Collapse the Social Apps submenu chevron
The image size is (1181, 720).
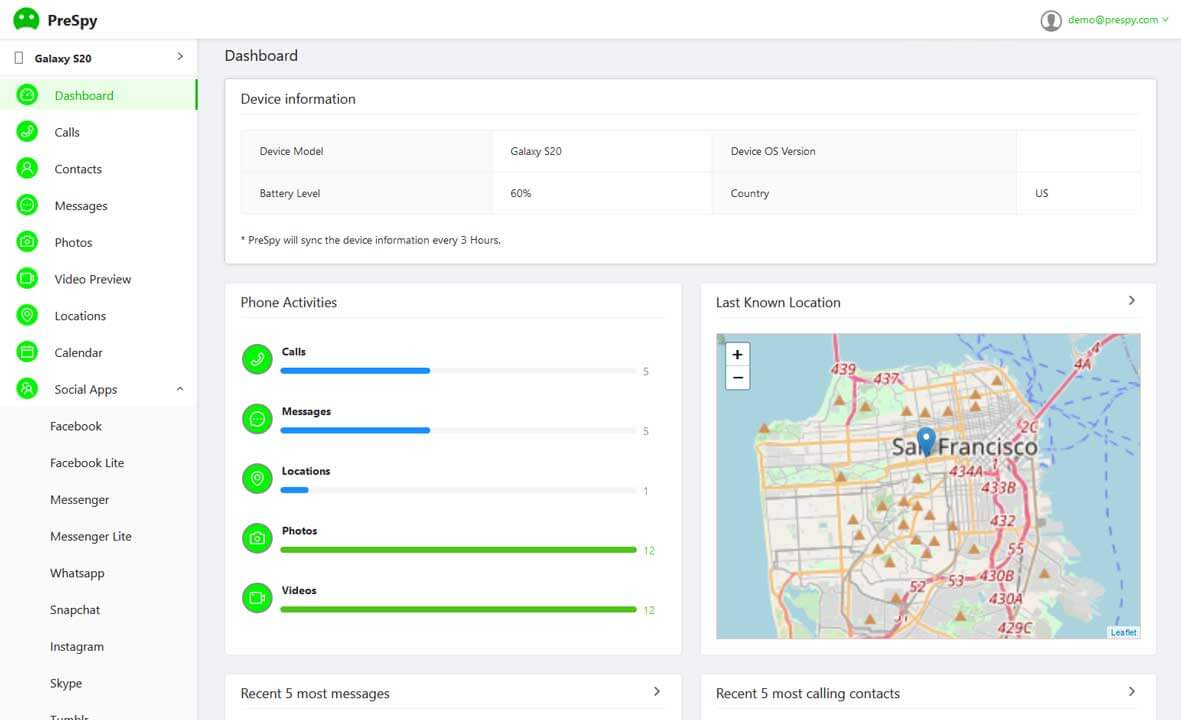[x=180, y=389]
